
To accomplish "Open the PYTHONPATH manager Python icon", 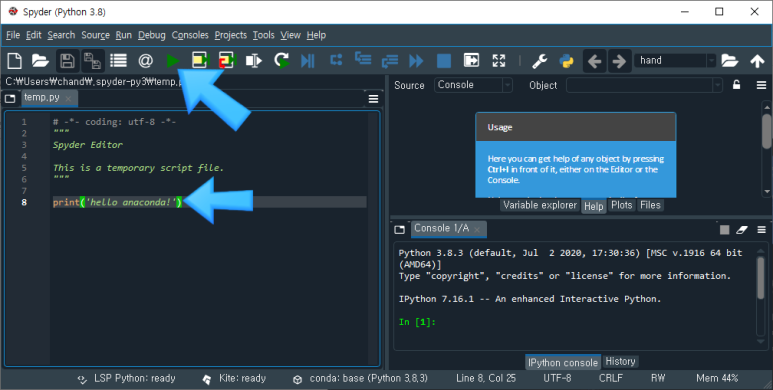I will (x=566, y=61).
